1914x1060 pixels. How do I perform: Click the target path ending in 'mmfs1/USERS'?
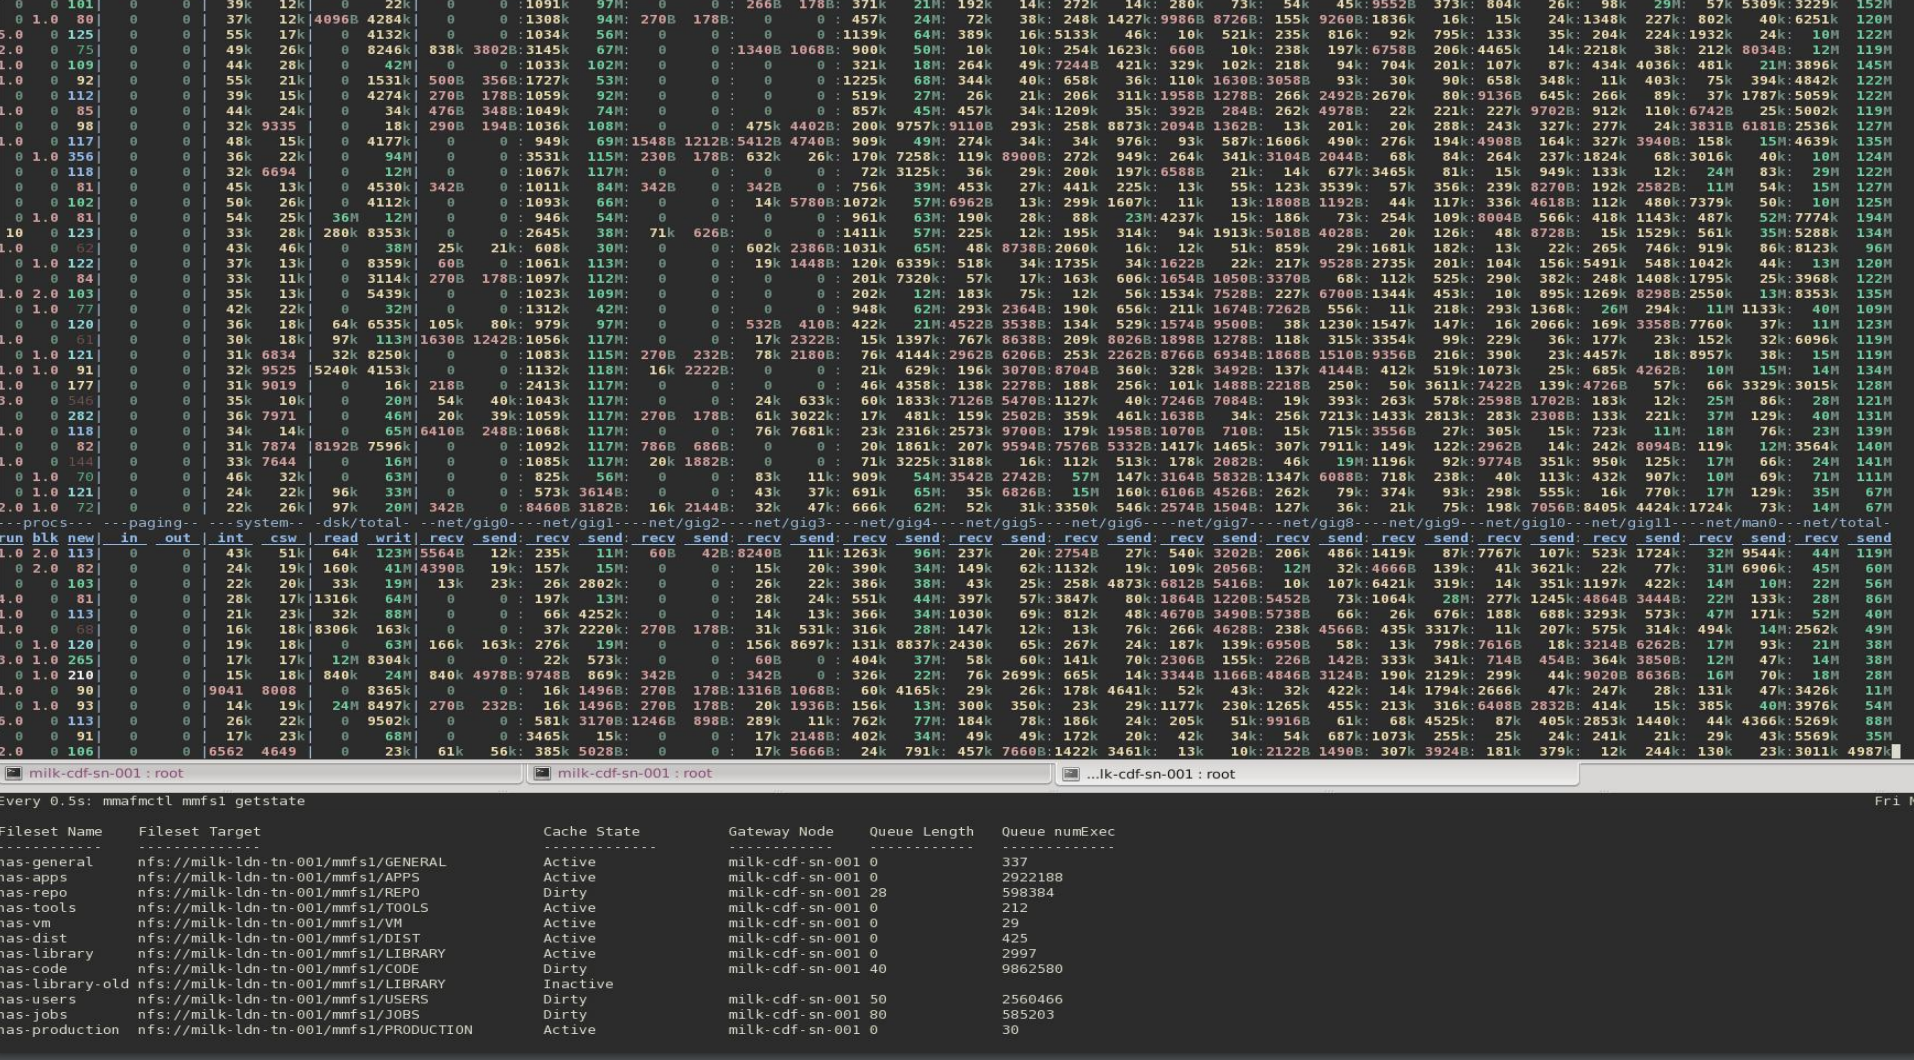point(283,999)
